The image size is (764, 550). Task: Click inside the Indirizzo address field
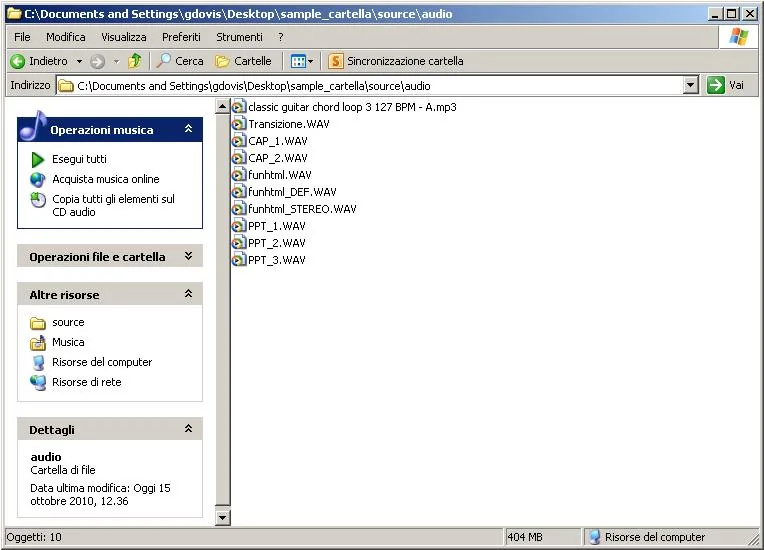pyautogui.click(x=370, y=86)
